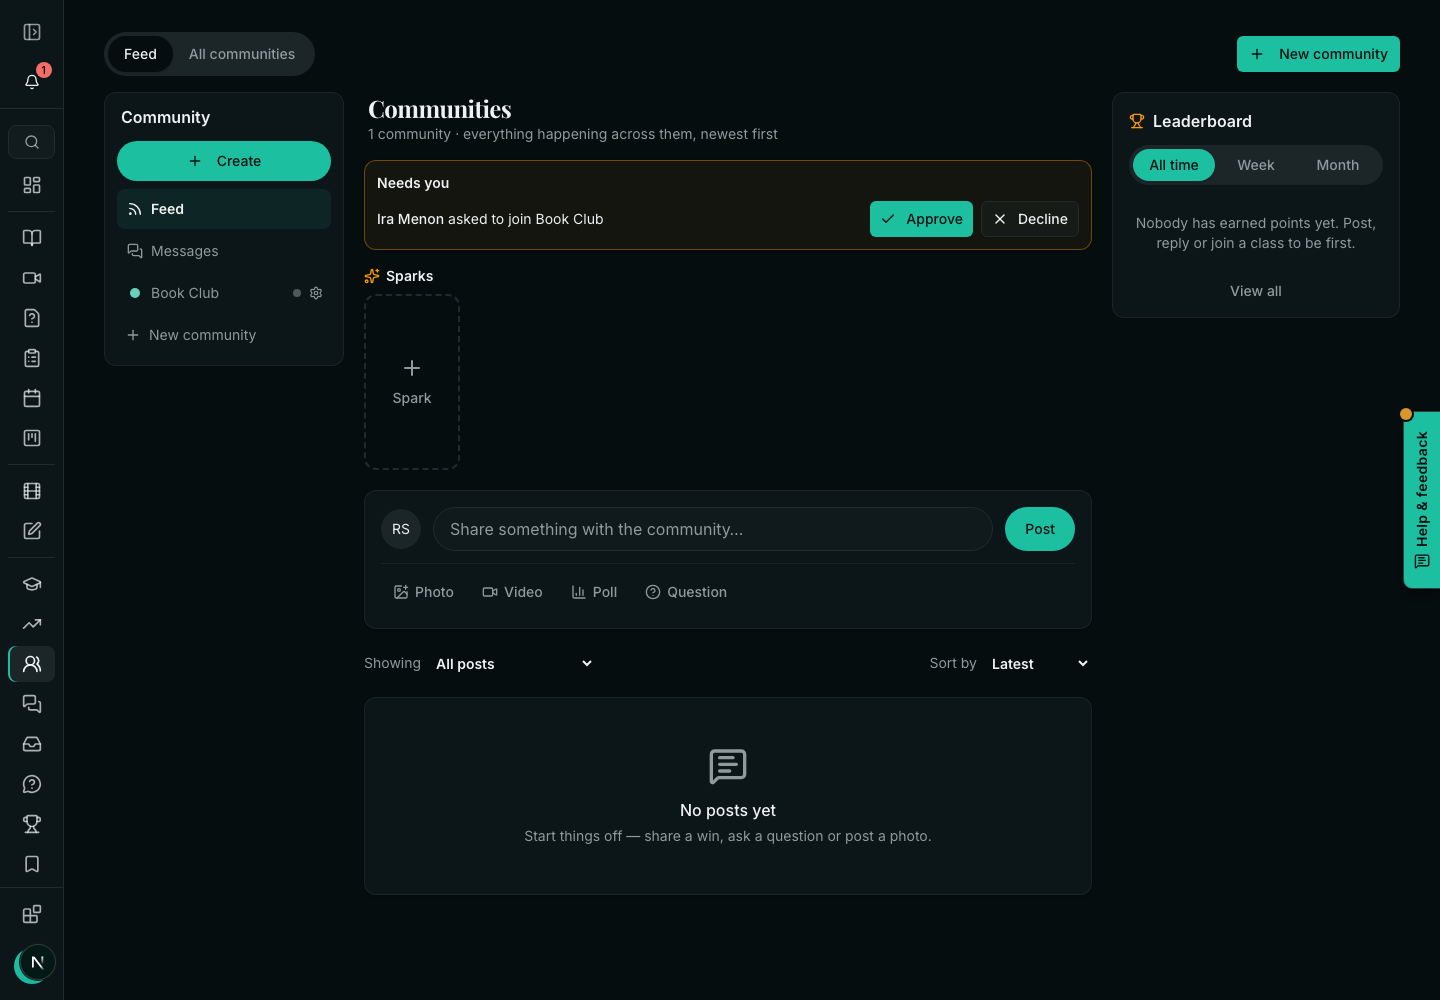
Task: Add a Photo to the post
Action: [x=424, y=592]
